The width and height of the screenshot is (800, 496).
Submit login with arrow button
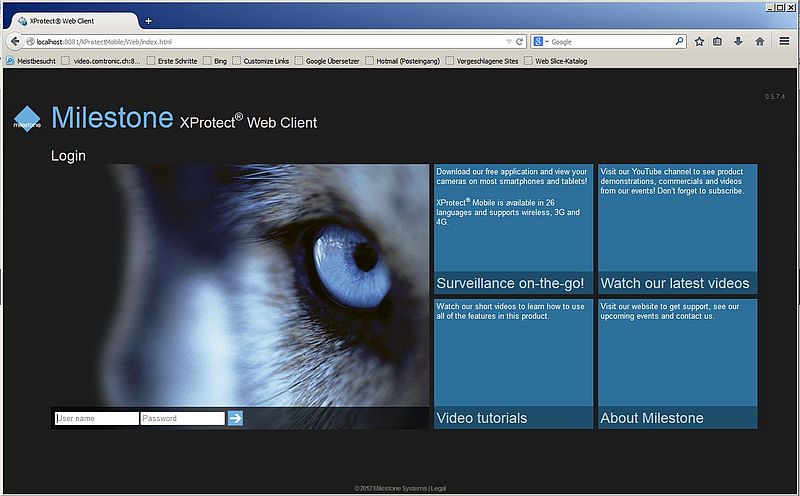235,418
